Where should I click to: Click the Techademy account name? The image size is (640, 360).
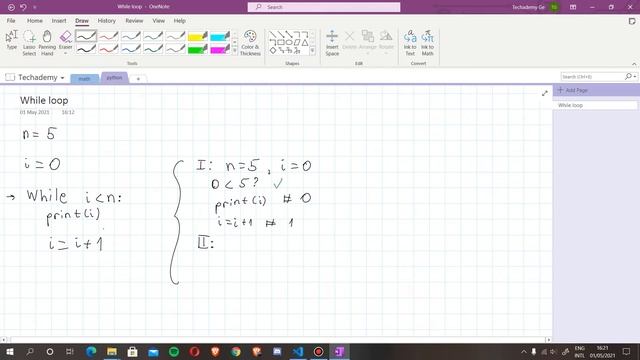pos(528,7)
